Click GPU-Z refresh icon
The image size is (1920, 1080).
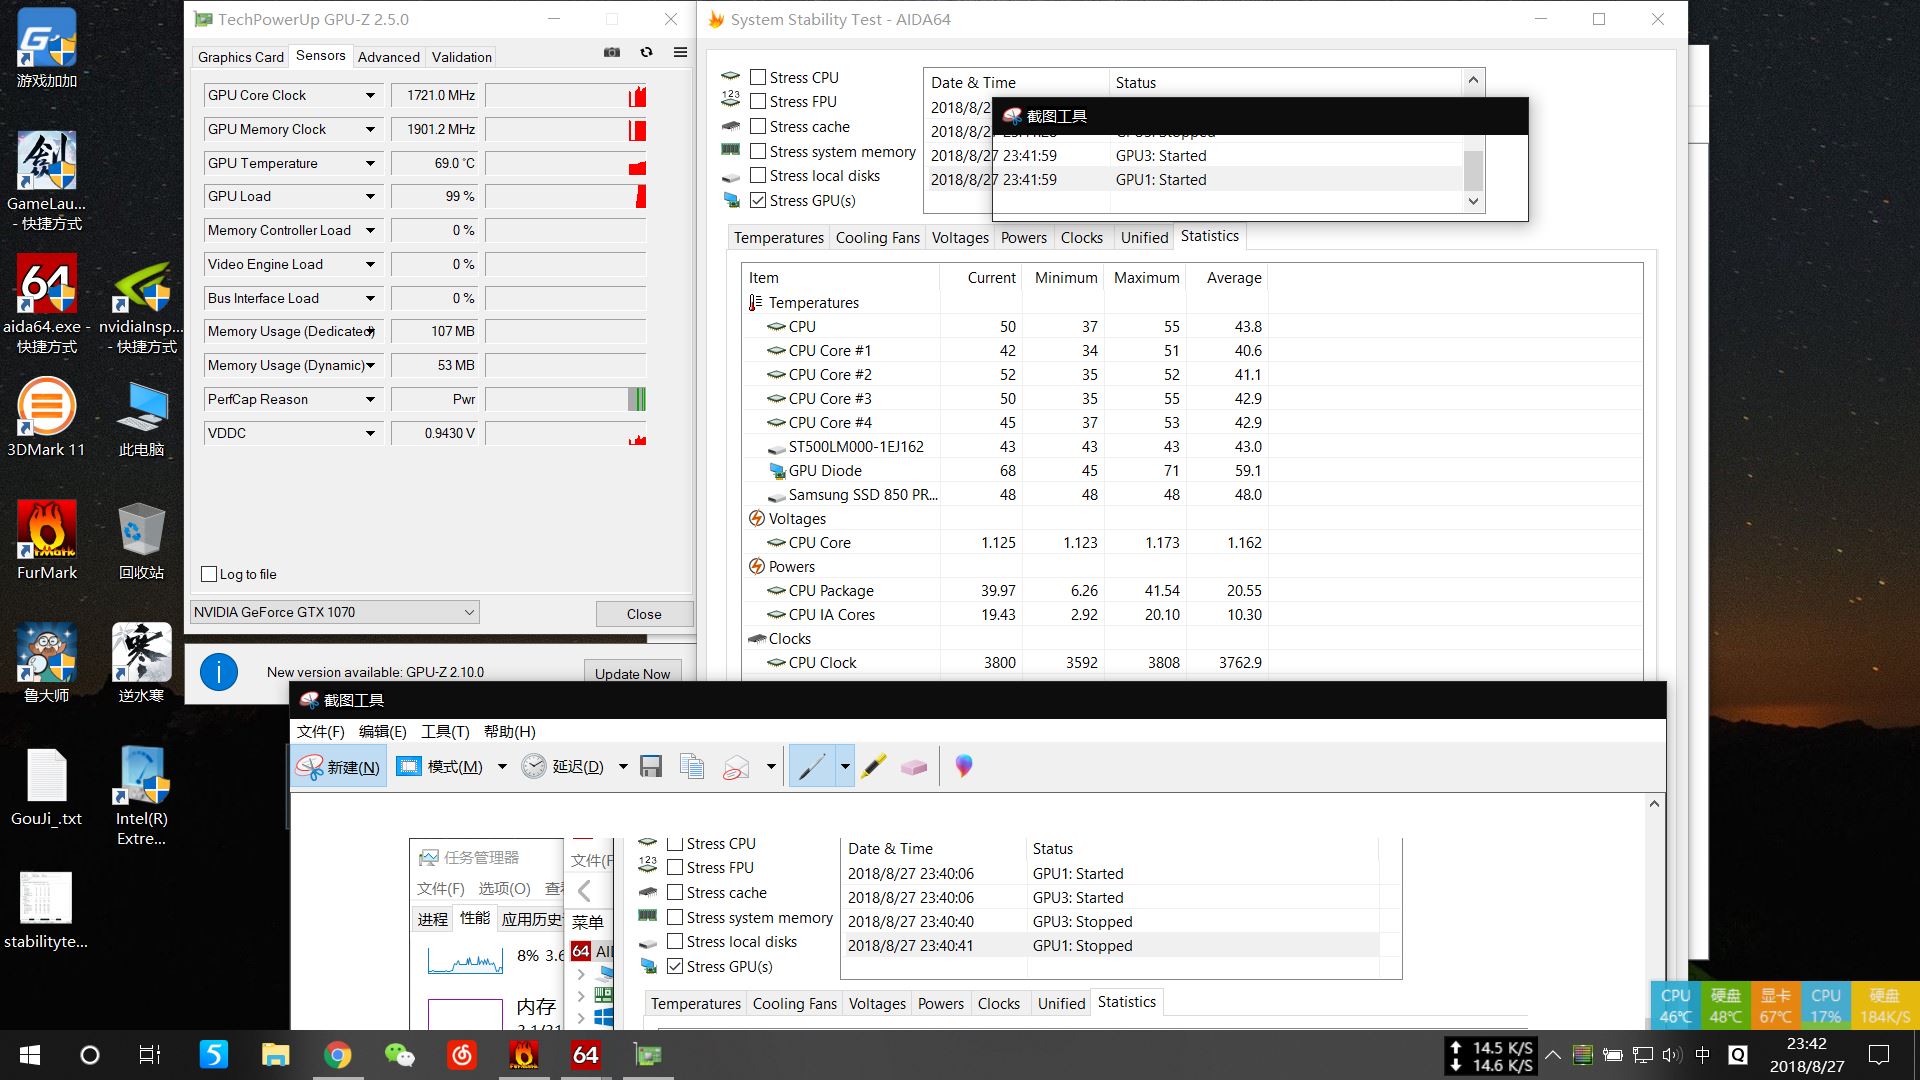646,53
